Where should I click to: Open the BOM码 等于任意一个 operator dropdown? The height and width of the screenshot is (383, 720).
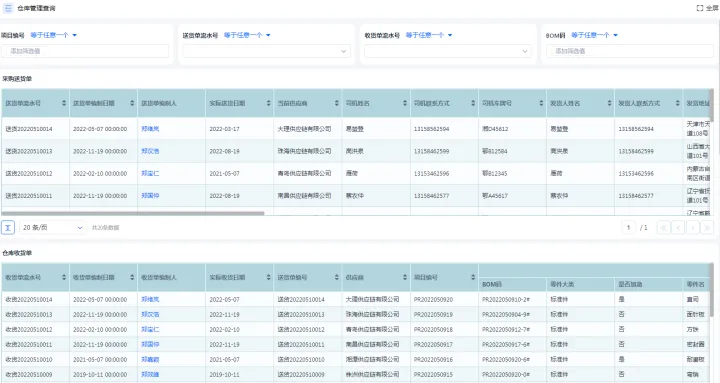(x=594, y=35)
